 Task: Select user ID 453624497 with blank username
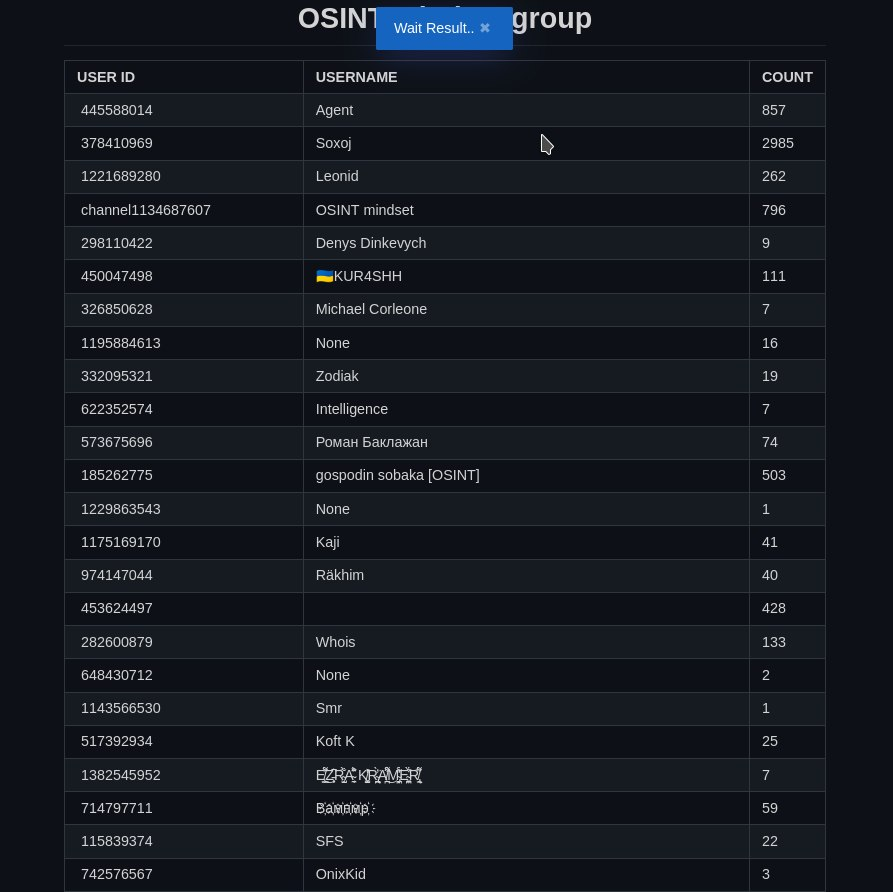pyautogui.click(x=117, y=608)
